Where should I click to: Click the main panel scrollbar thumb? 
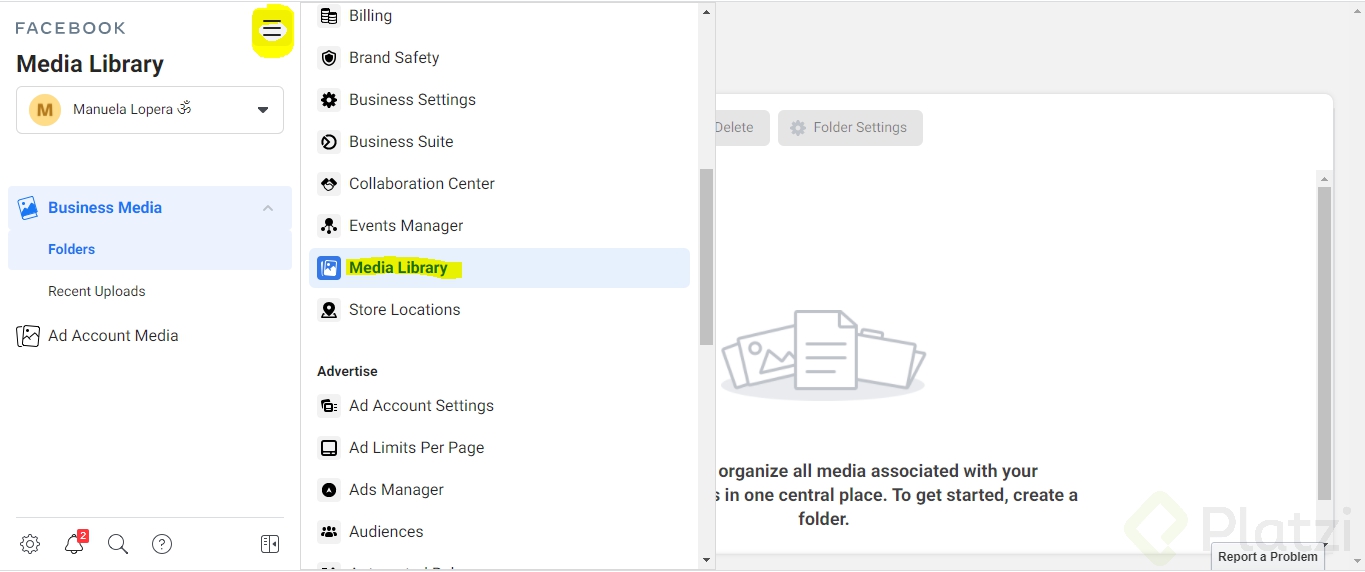coord(1324,343)
